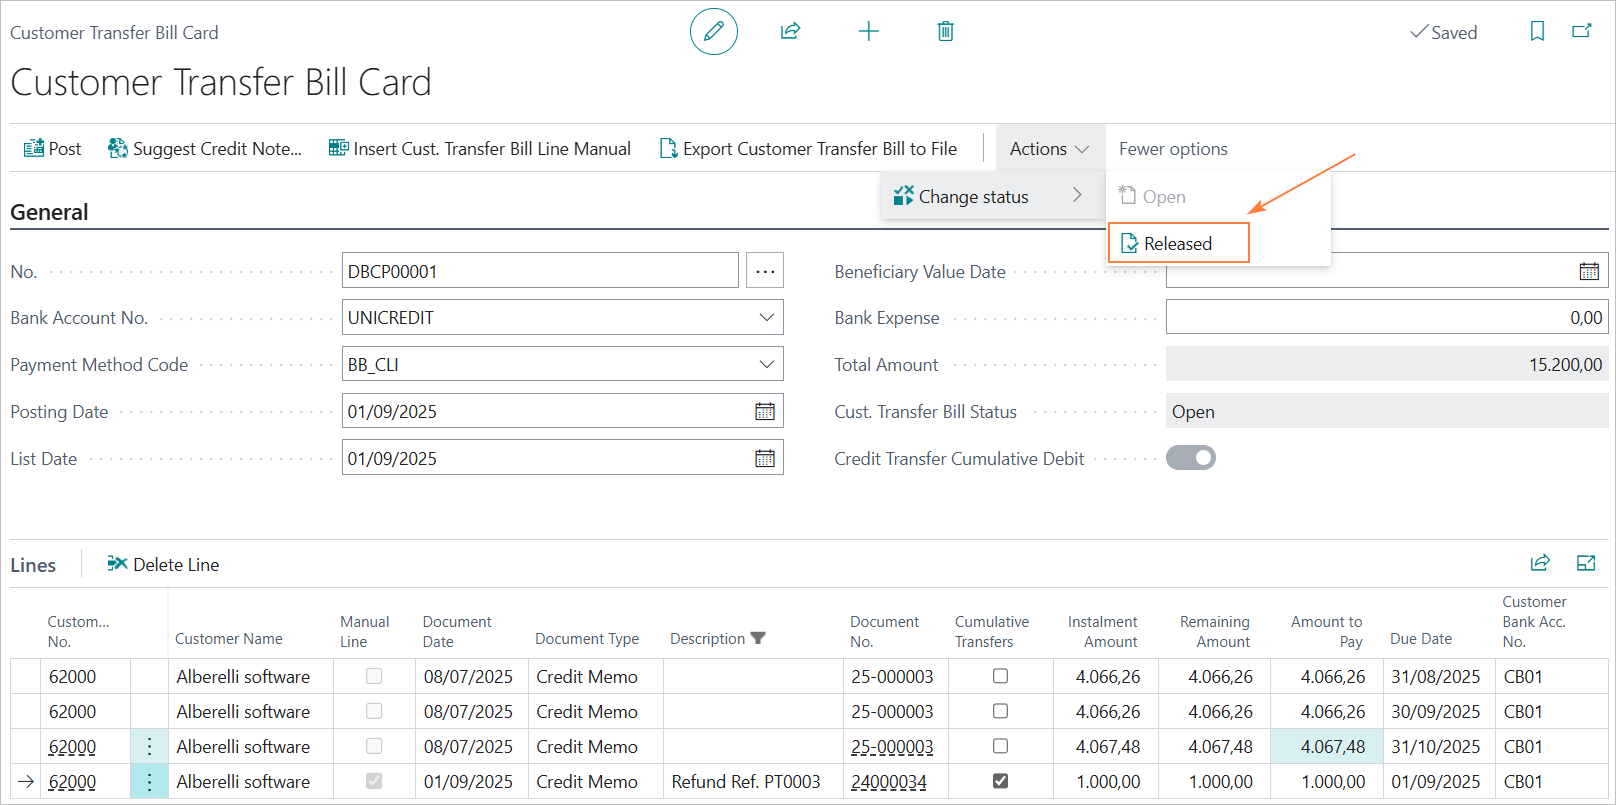Viewport: 1616px width, 805px height.
Task: Click the plus icon to create new
Action: 868,32
